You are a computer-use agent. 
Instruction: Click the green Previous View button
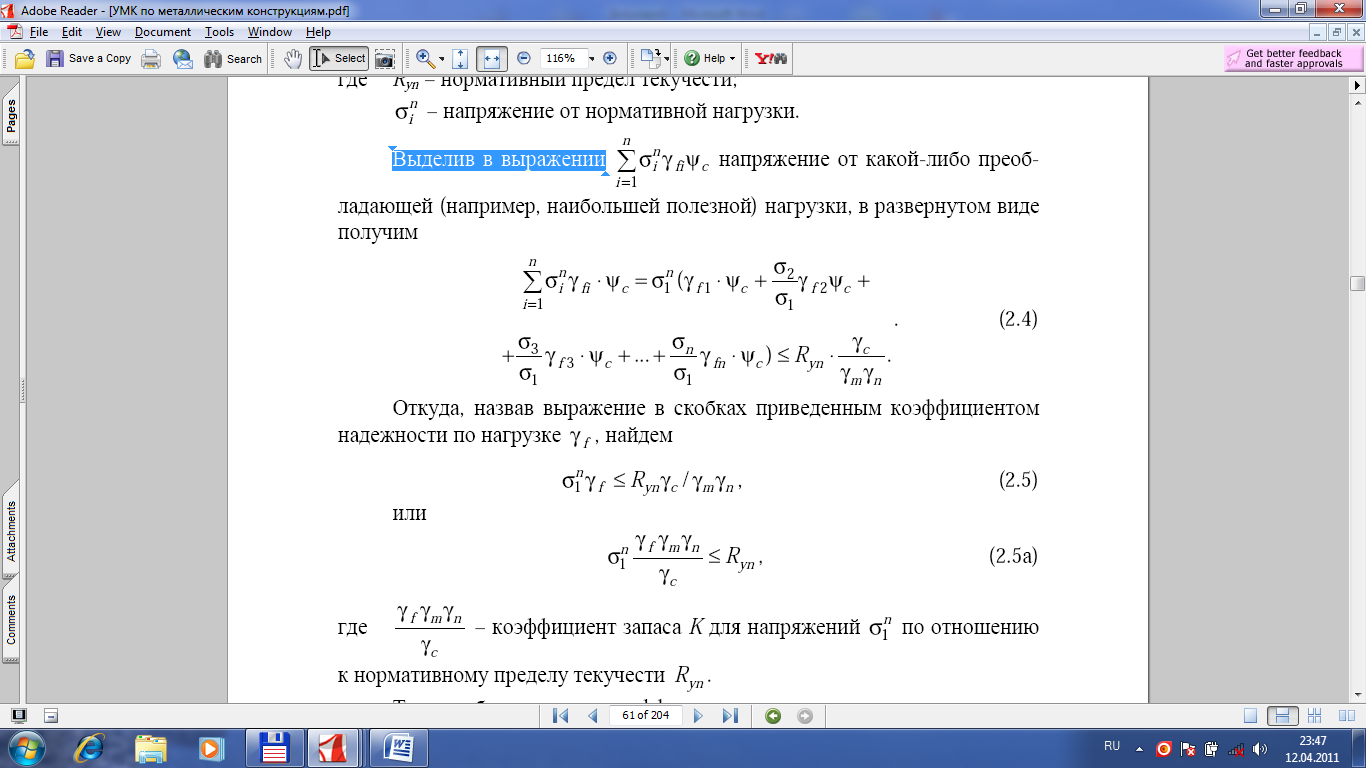(x=772, y=715)
